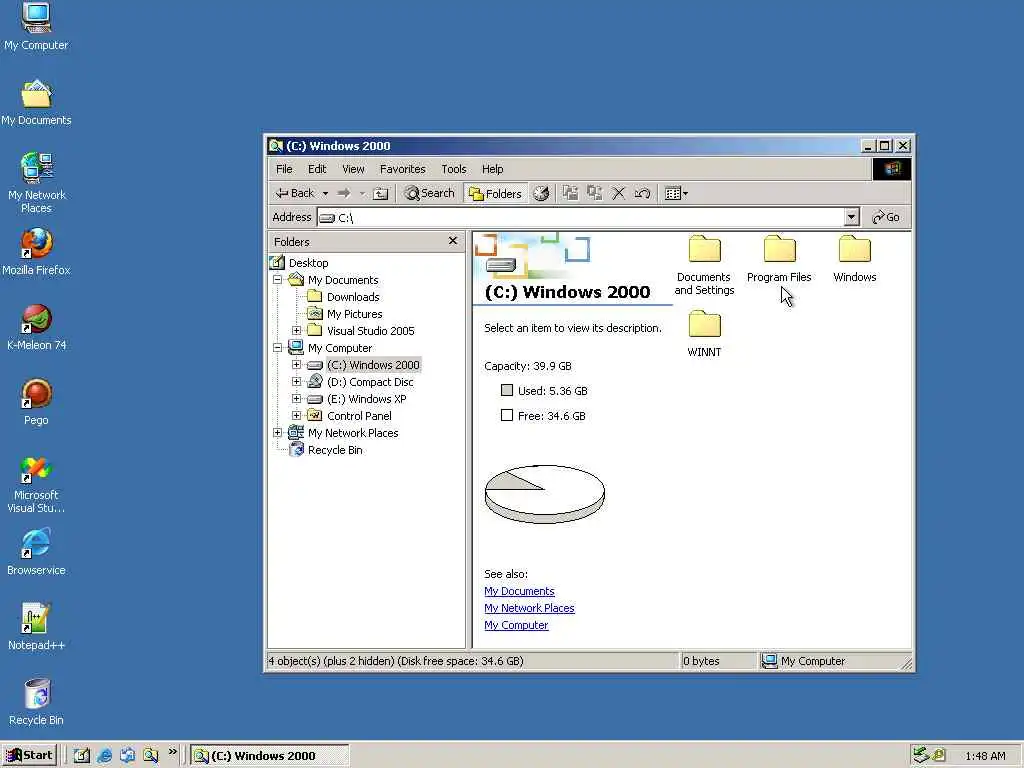Follow the My Documents link under See also
The width and height of the screenshot is (1024, 768).
pyautogui.click(x=519, y=591)
